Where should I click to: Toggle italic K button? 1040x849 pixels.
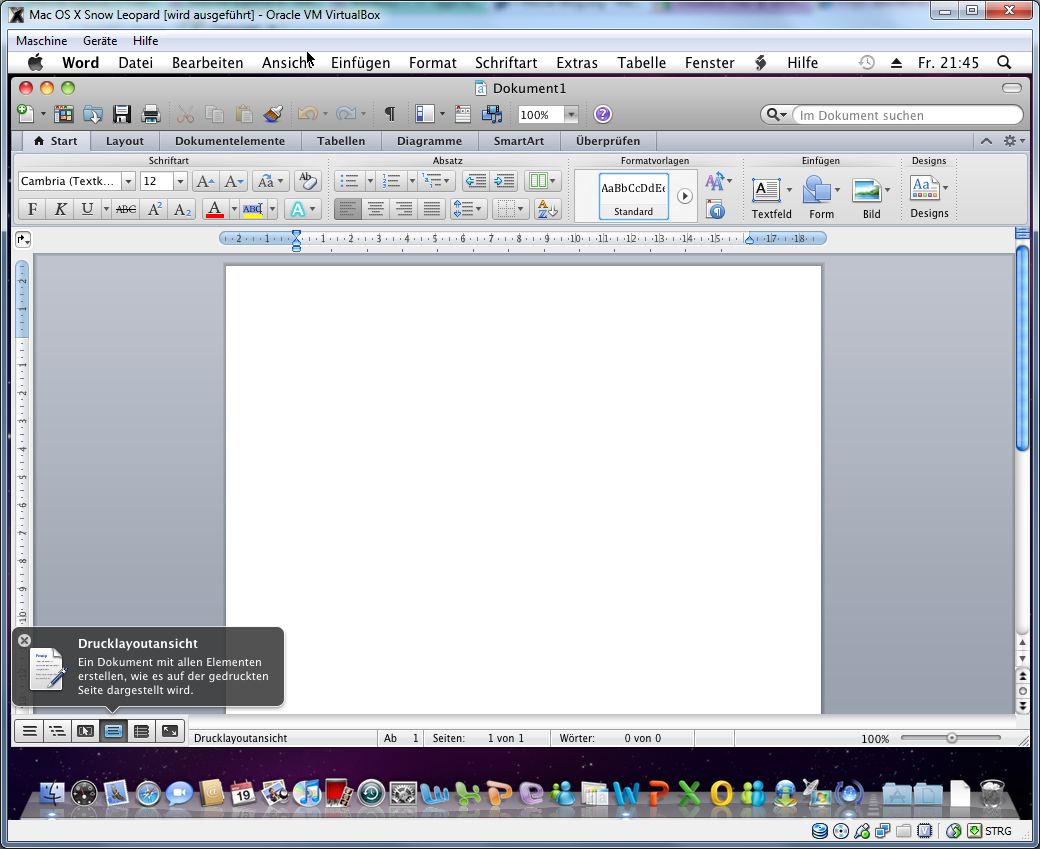pos(60,210)
